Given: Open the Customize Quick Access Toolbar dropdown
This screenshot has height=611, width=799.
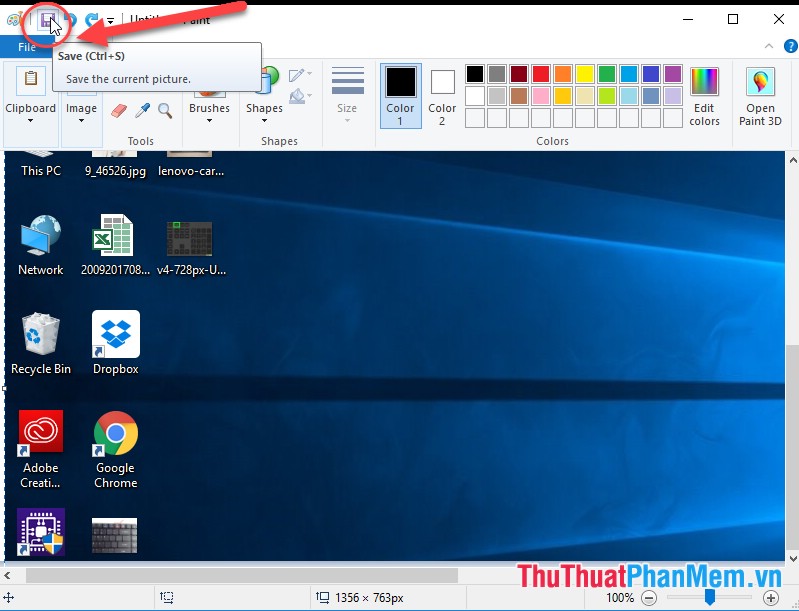Looking at the screenshot, I should [110, 21].
